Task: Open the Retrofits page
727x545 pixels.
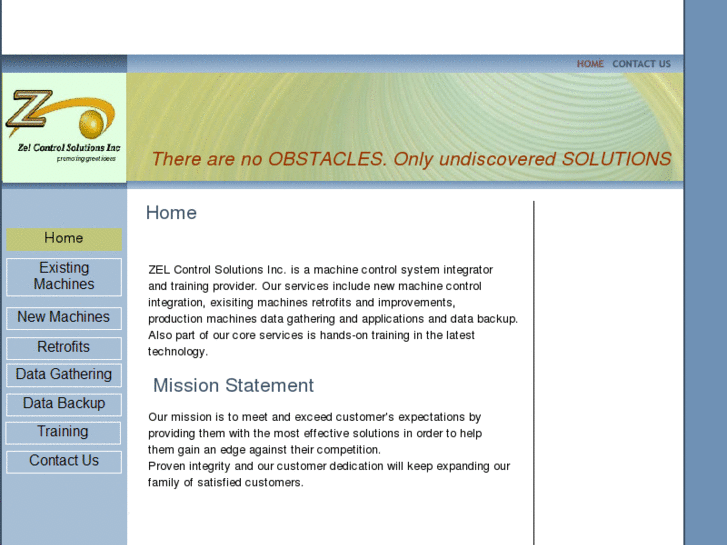Action: [64, 348]
